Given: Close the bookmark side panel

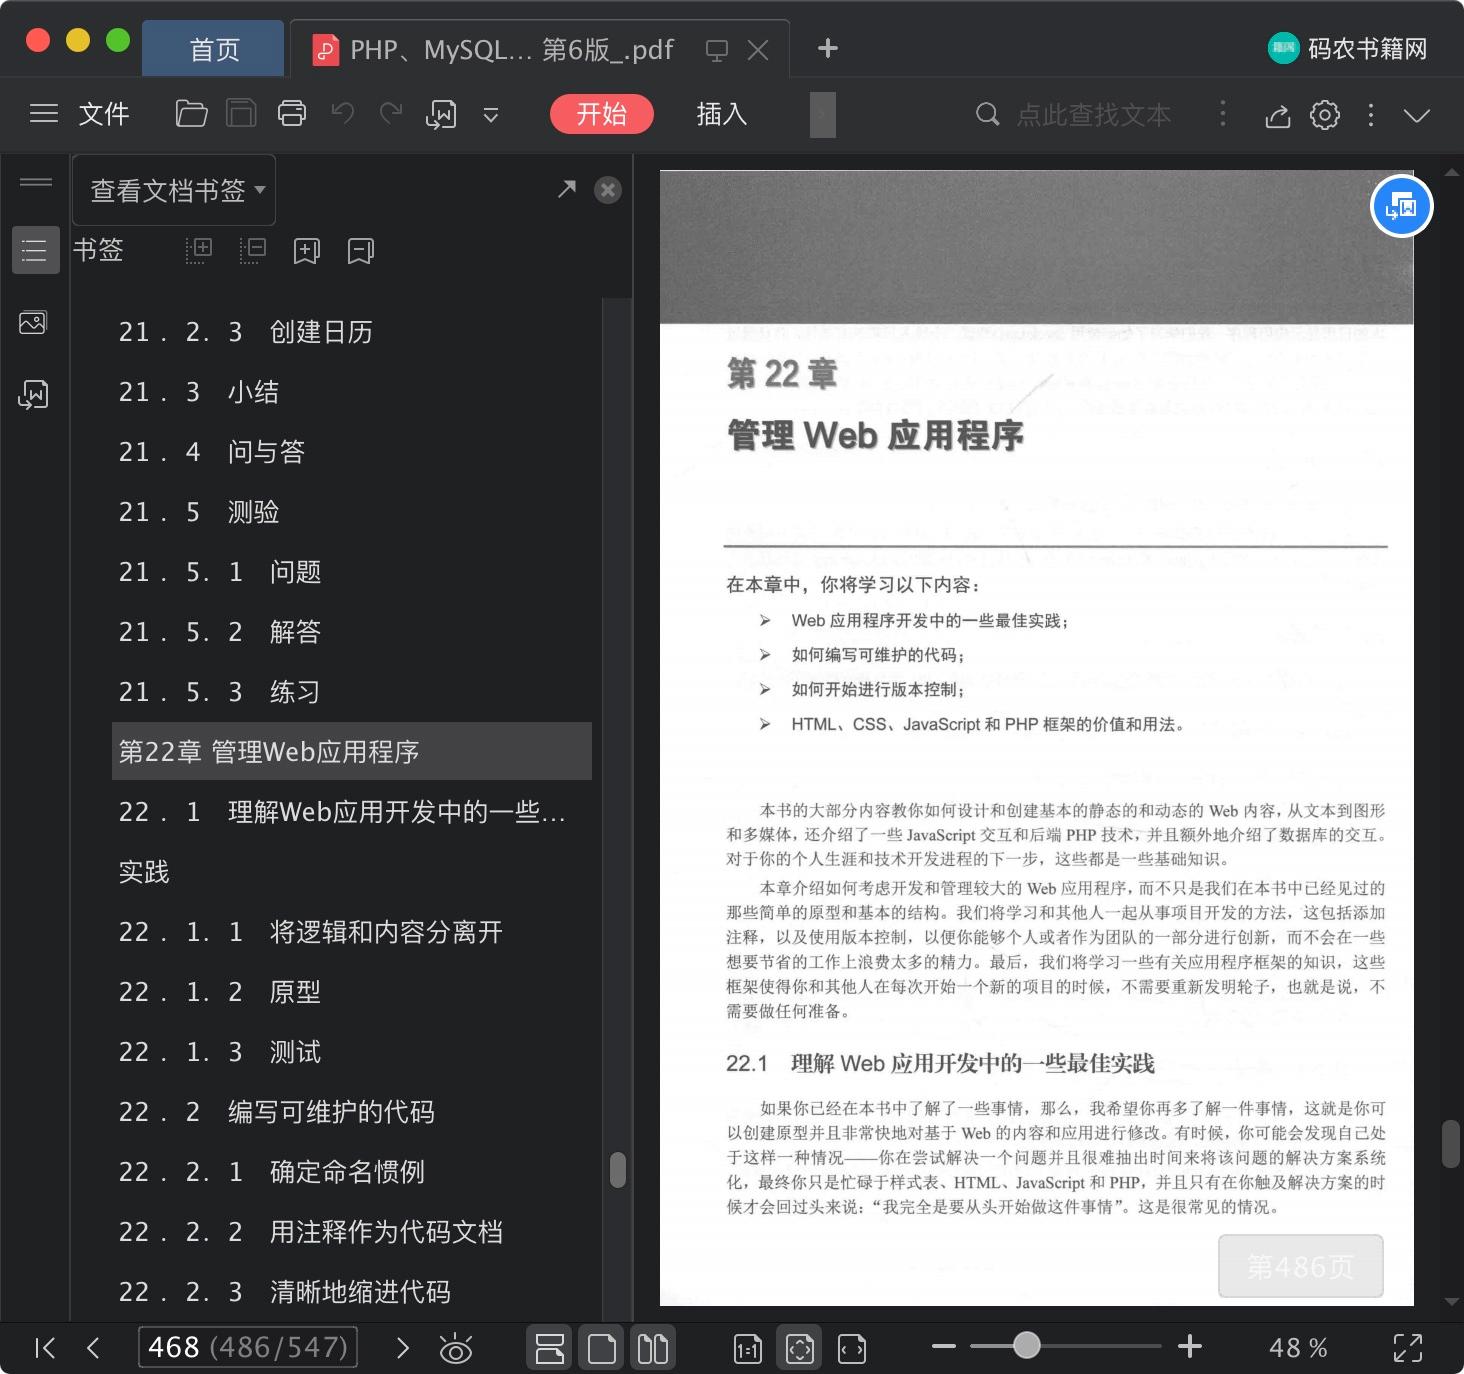Looking at the screenshot, I should point(608,190).
